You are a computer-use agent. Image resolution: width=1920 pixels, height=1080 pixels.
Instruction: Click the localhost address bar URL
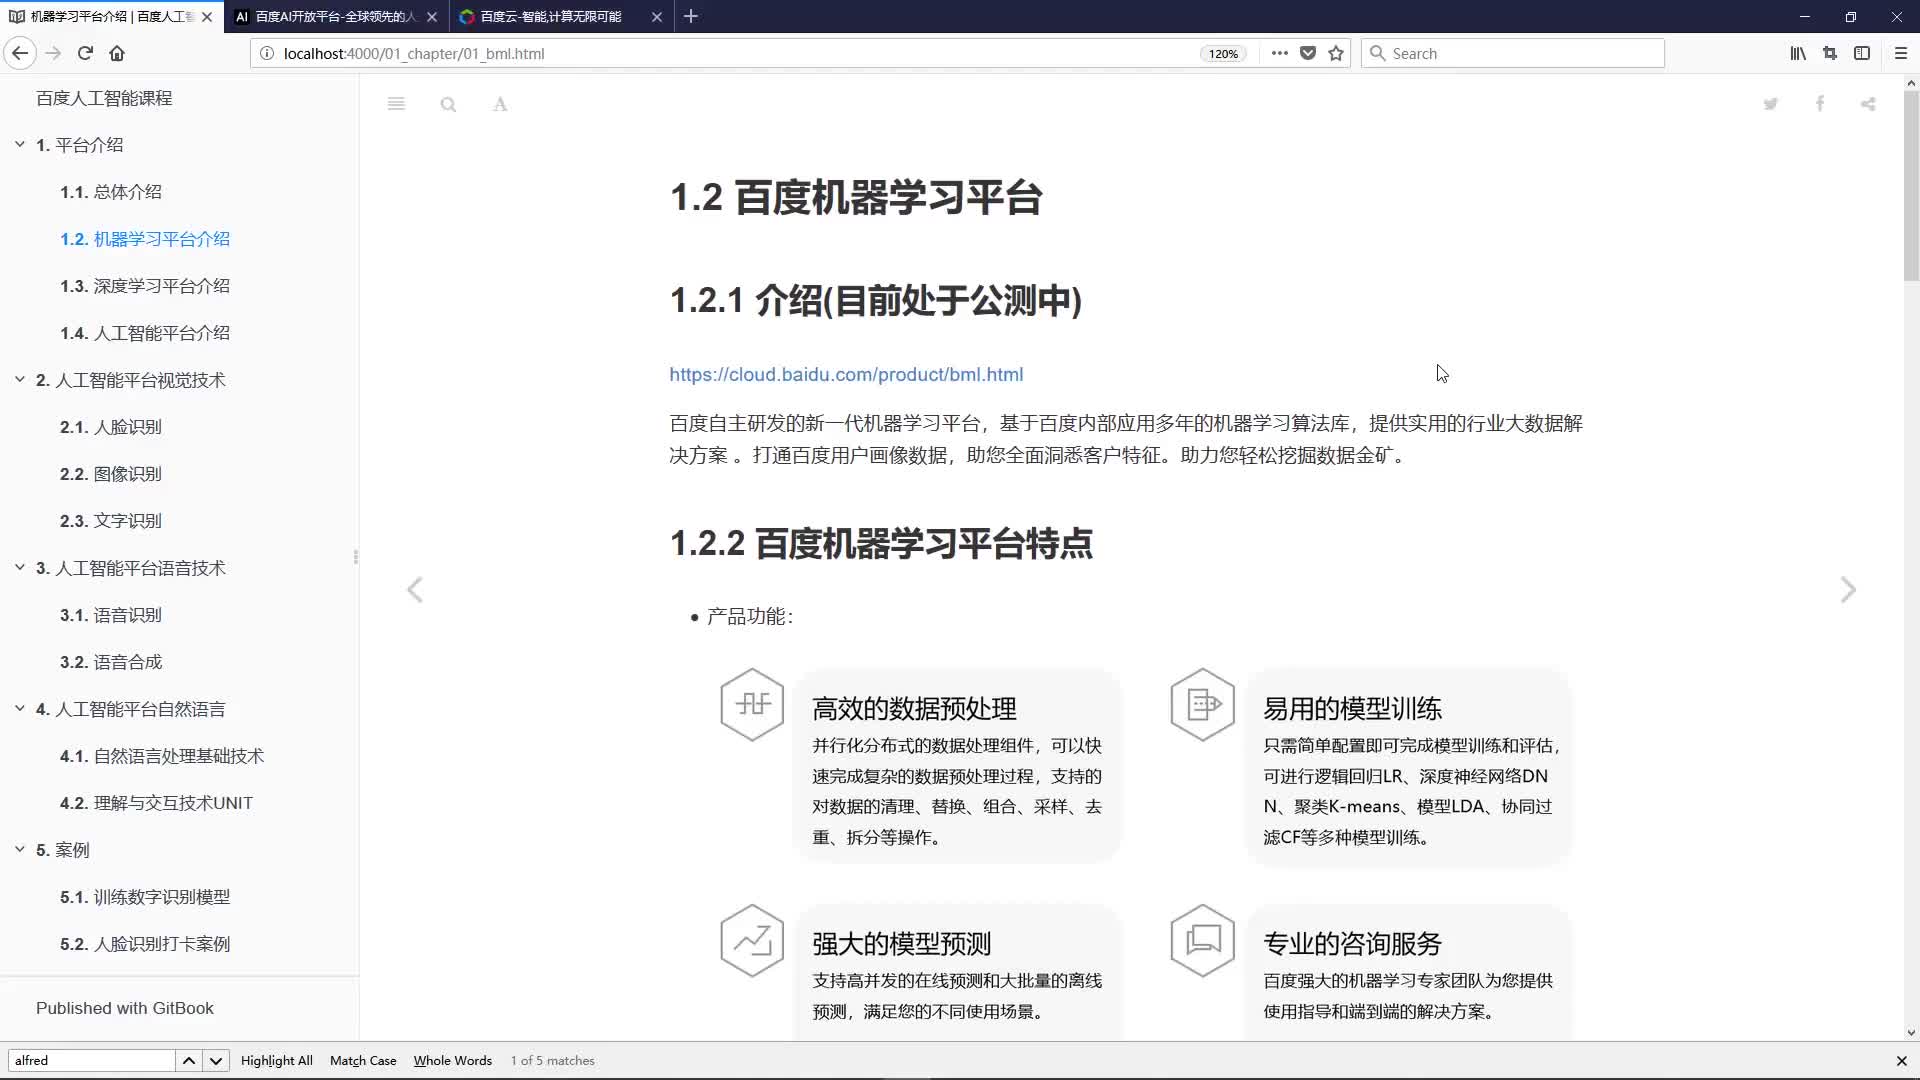(414, 54)
